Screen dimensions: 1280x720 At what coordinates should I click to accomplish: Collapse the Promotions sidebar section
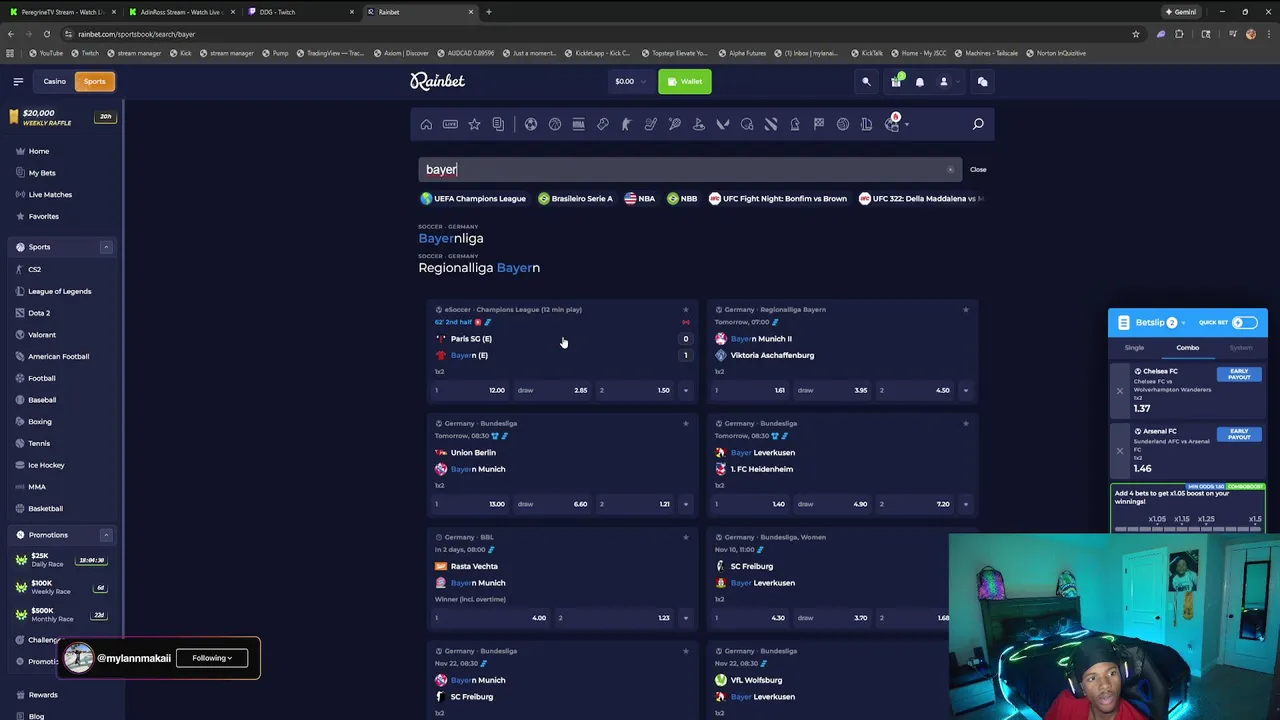pyautogui.click(x=106, y=535)
